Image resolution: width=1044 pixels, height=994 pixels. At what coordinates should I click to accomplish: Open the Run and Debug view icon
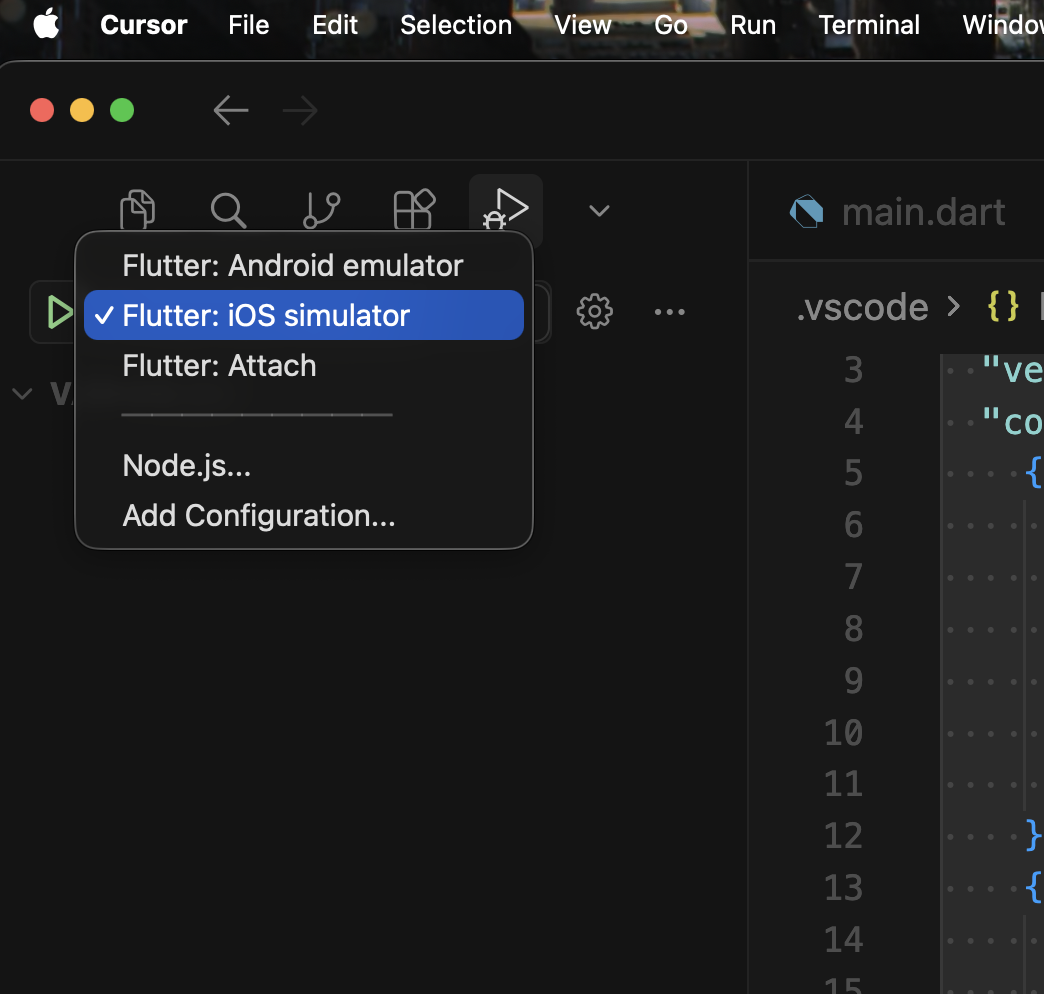506,209
